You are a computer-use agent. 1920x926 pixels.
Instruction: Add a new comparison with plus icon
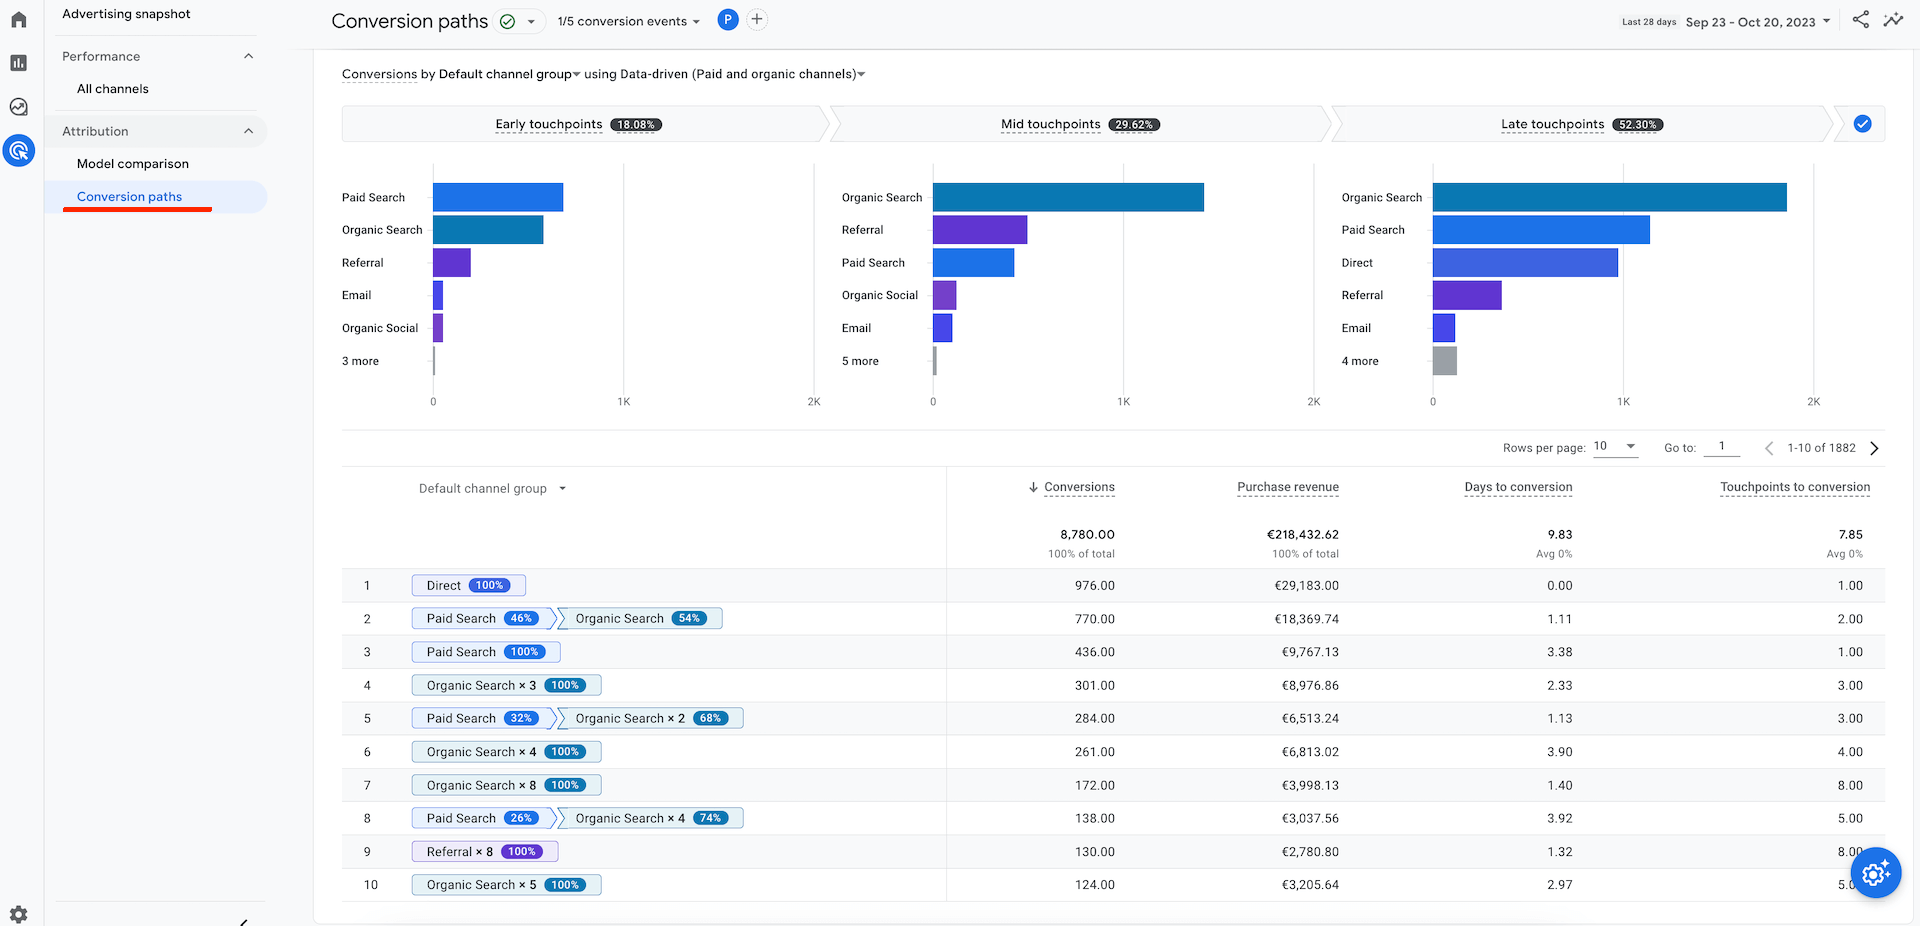click(x=757, y=20)
